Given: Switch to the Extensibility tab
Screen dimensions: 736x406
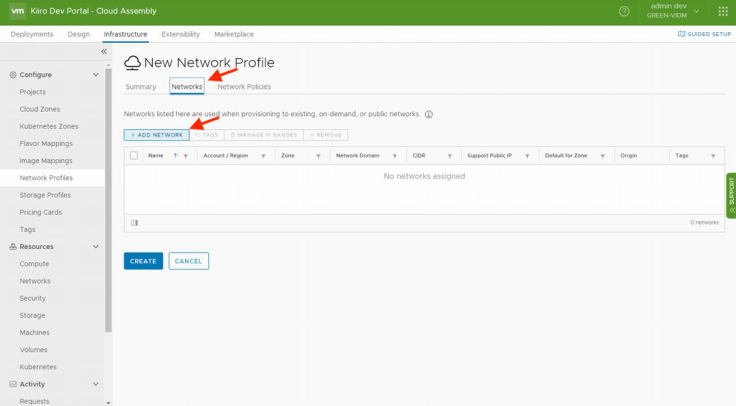Looking at the screenshot, I should (181, 34).
